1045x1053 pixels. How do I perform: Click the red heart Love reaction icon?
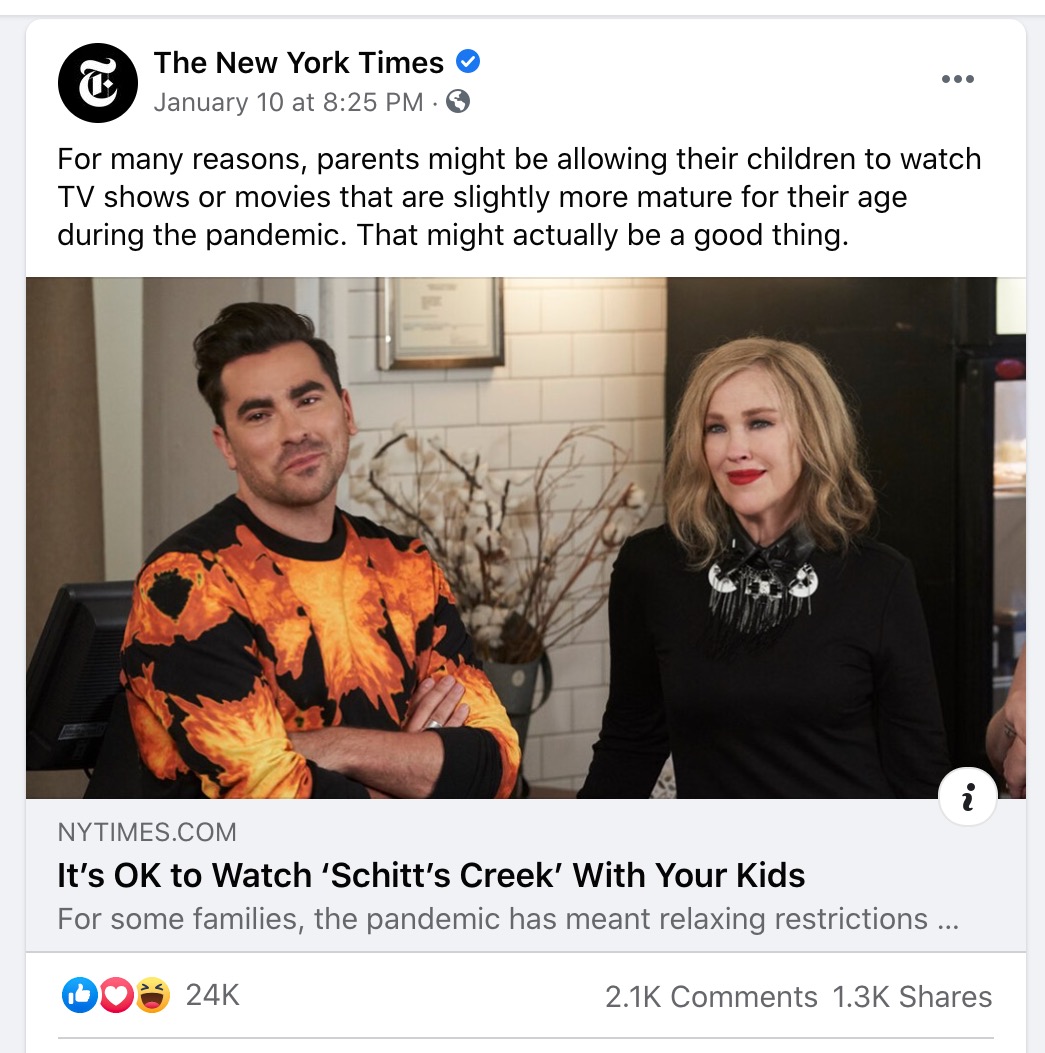pyautogui.click(x=115, y=995)
